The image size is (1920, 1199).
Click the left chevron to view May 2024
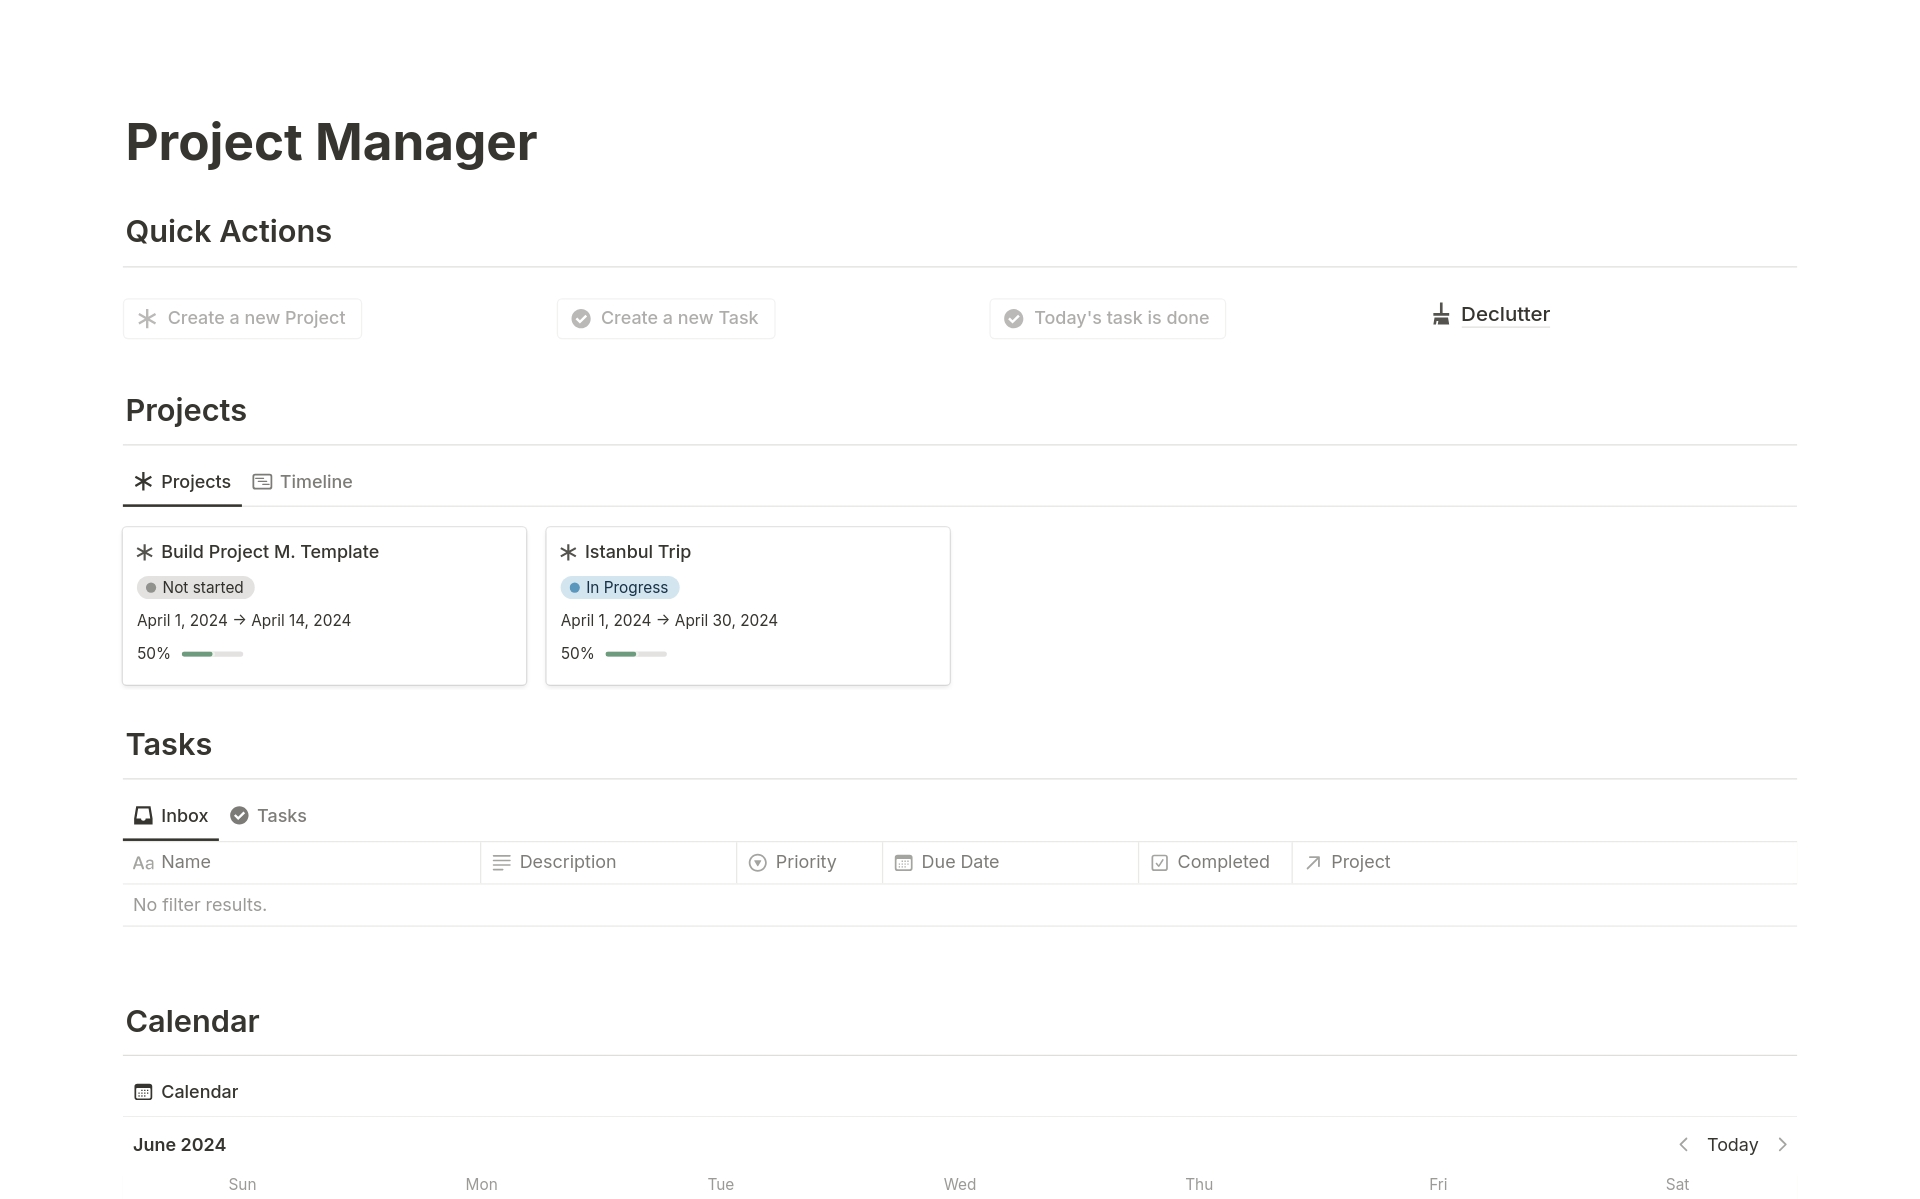[x=1684, y=1144]
